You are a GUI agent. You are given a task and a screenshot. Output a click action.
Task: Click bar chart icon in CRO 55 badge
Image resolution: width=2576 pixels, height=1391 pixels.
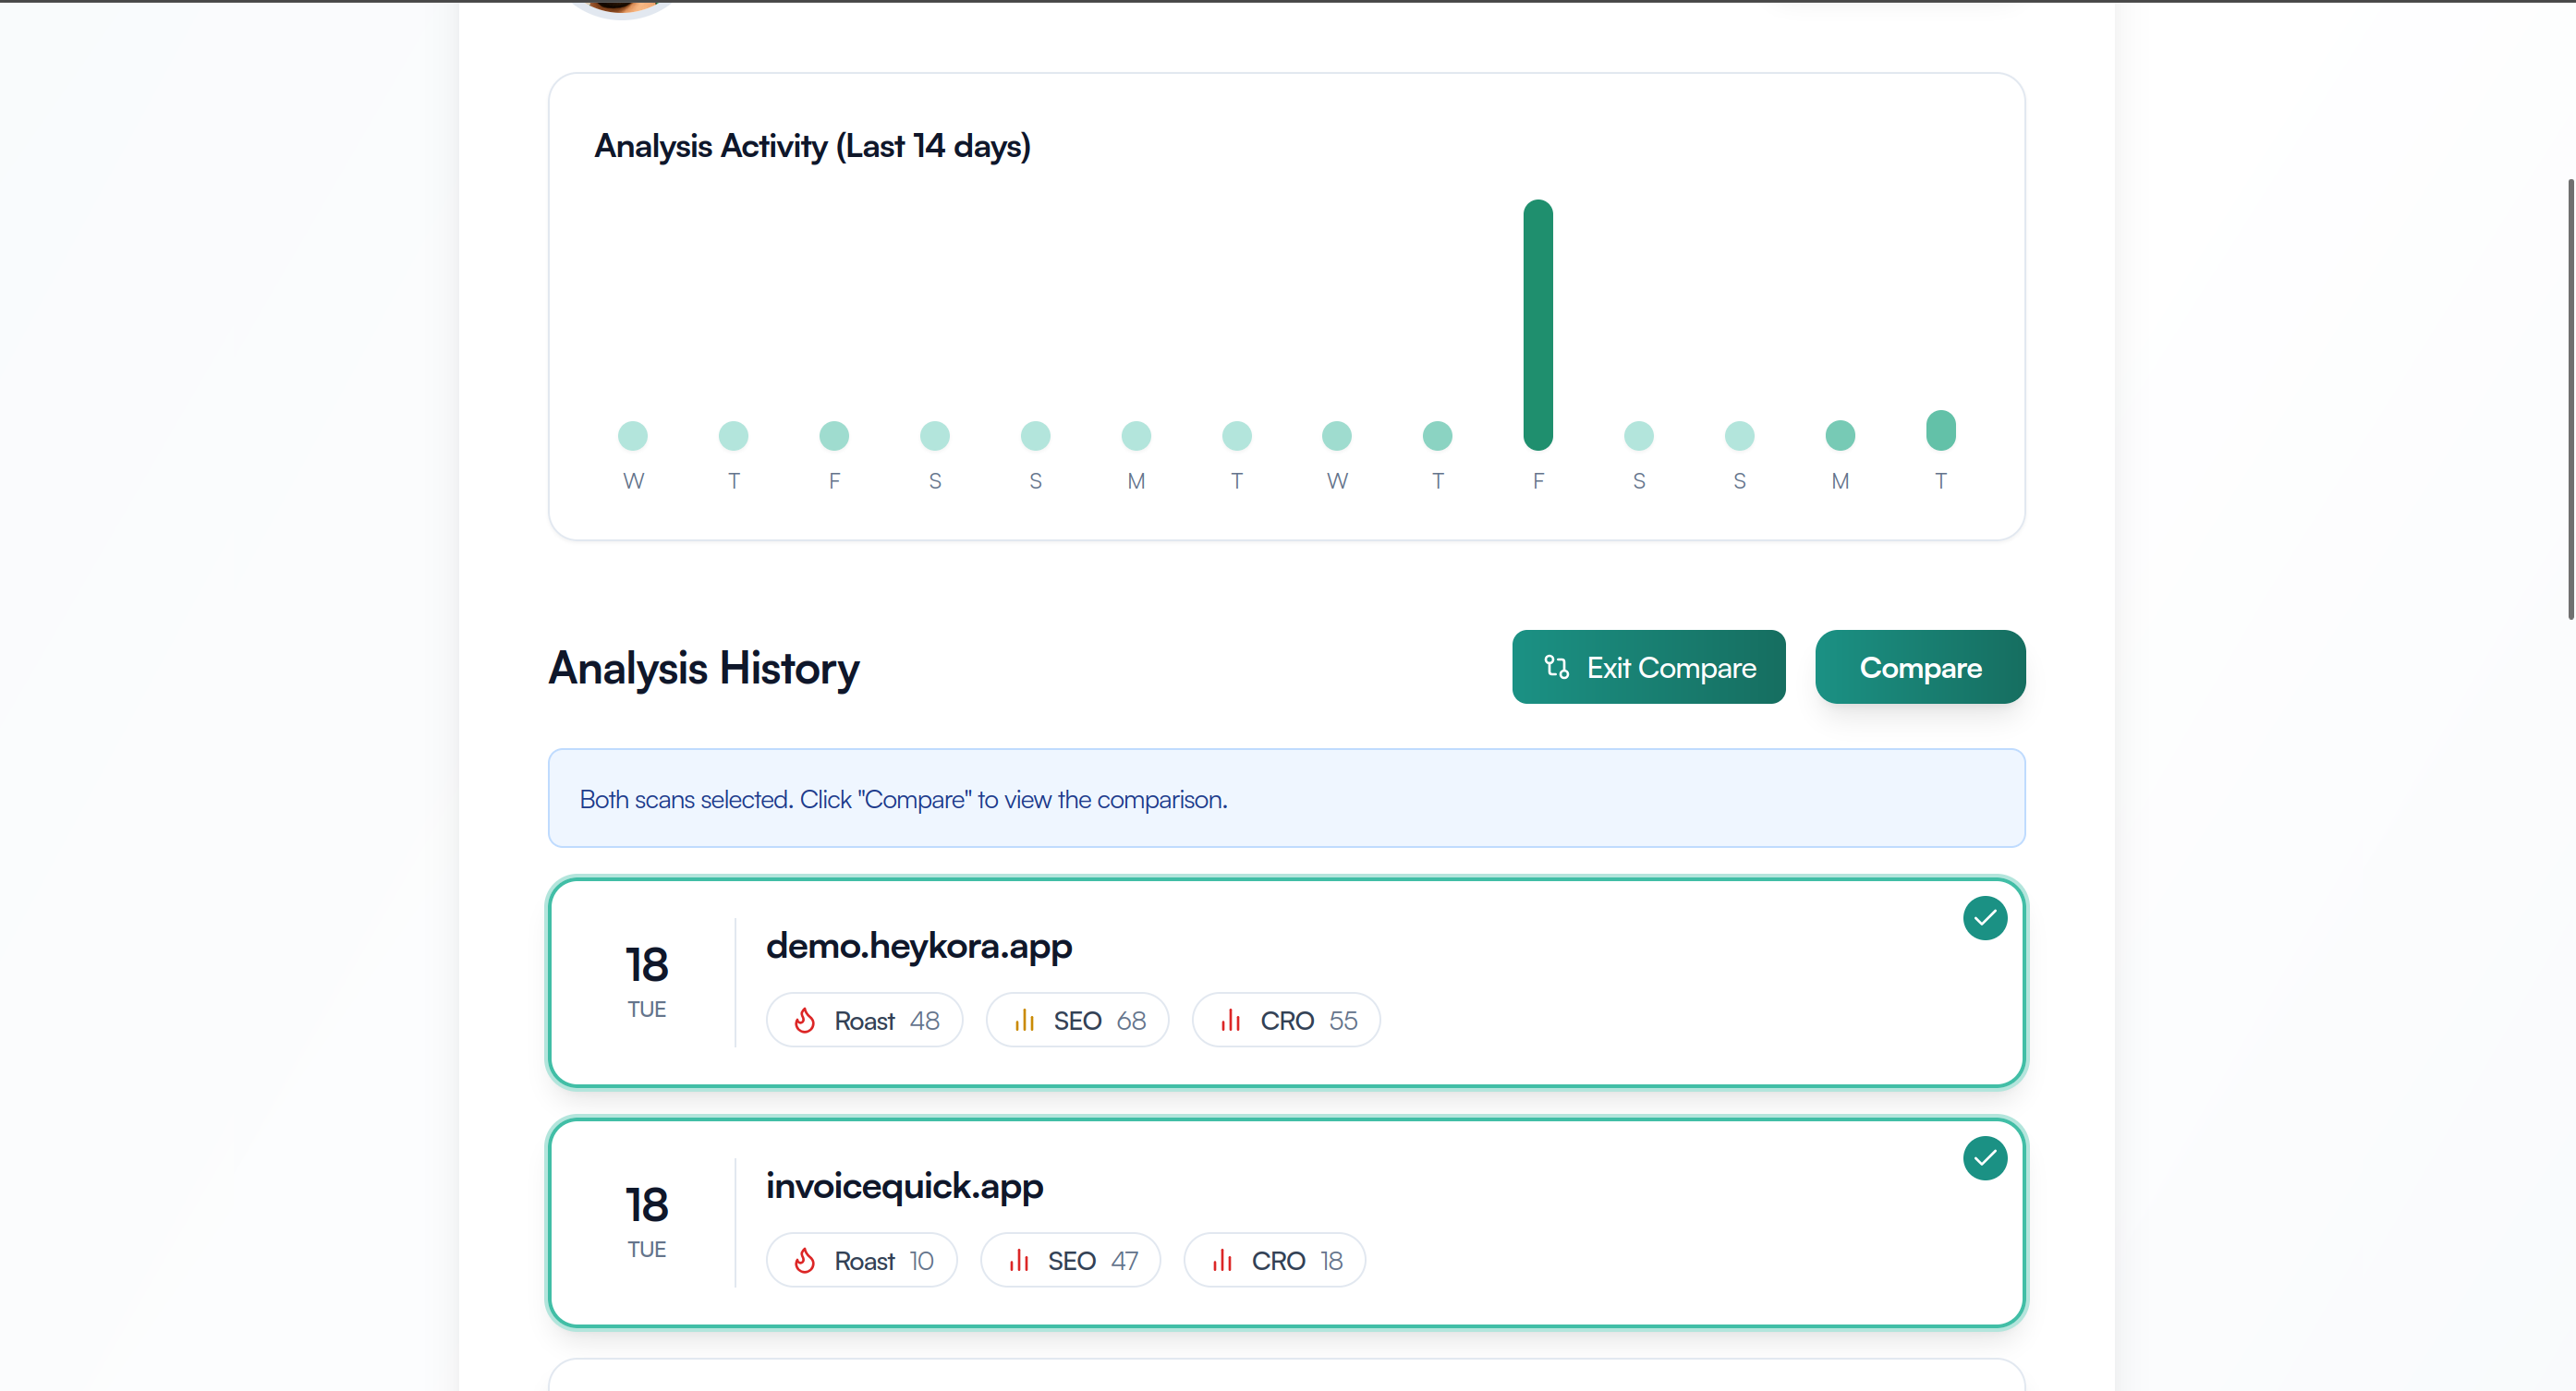tap(1230, 1020)
